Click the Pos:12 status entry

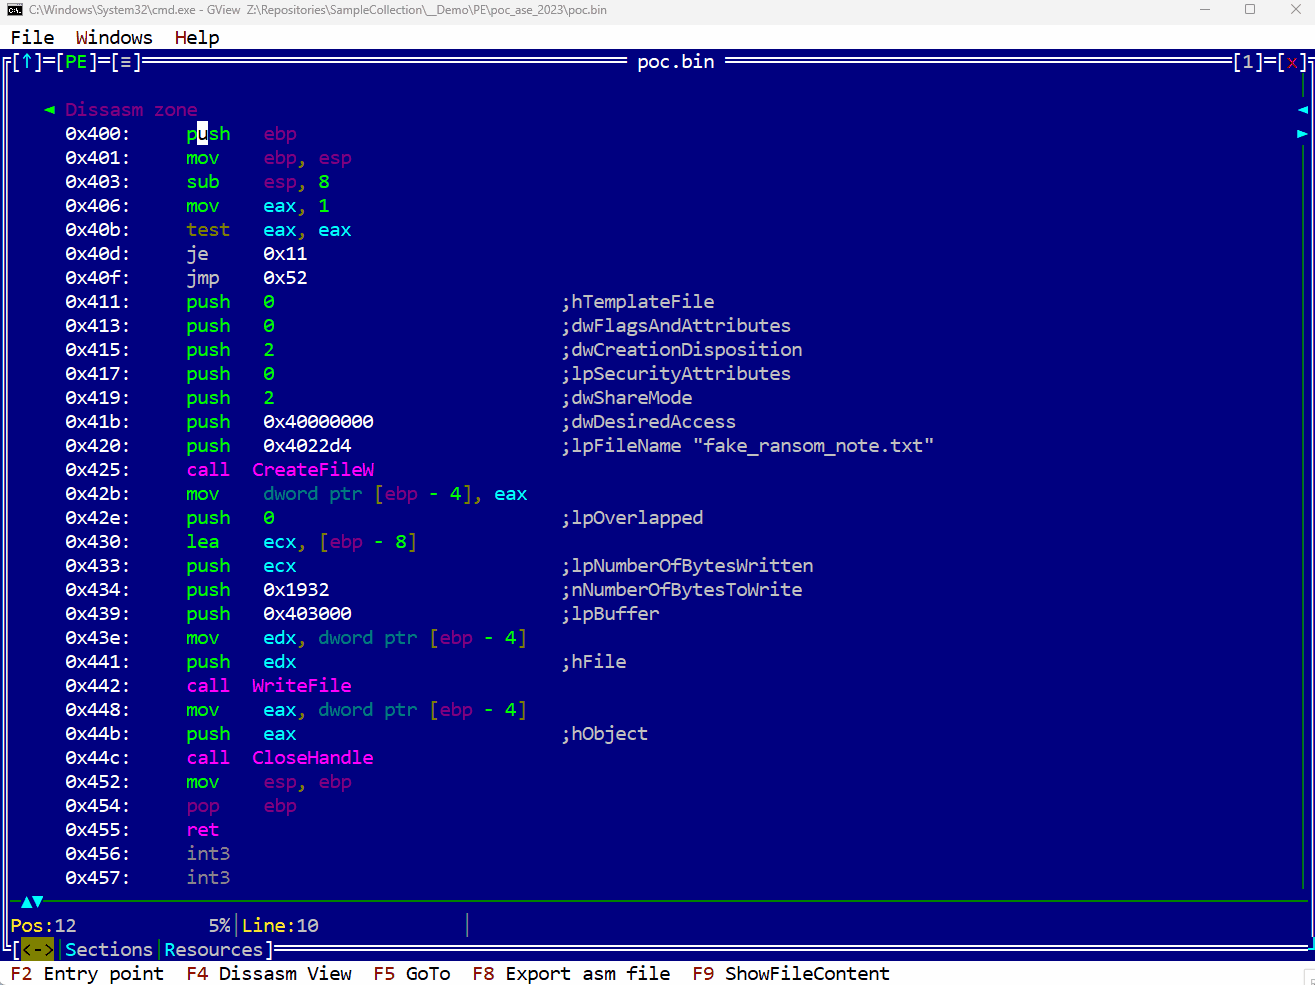(x=43, y=926)
